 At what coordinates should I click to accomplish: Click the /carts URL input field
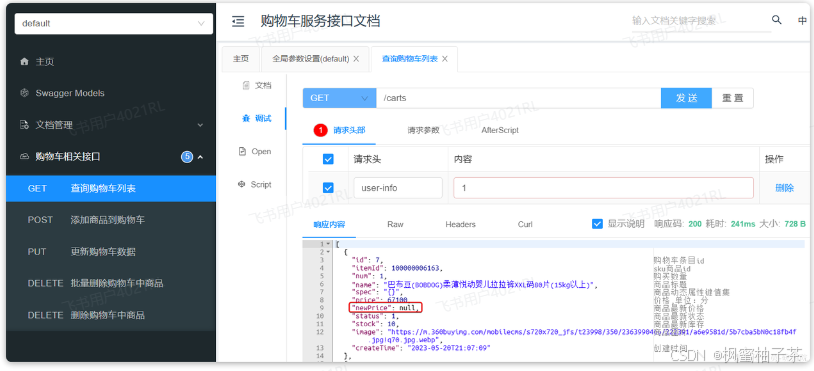519,98
